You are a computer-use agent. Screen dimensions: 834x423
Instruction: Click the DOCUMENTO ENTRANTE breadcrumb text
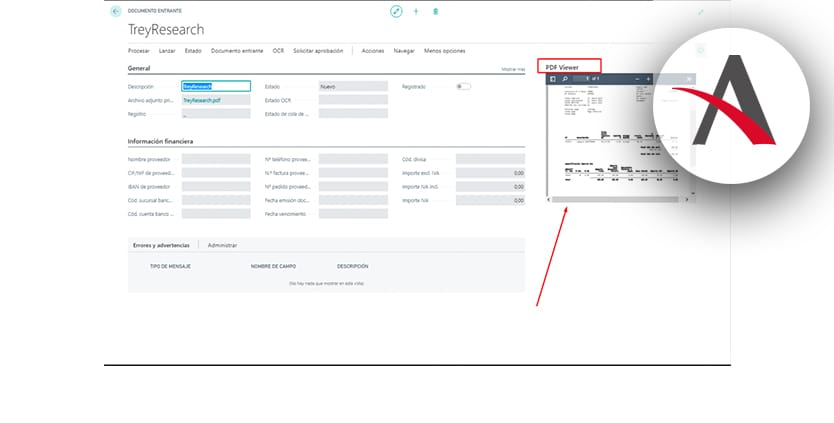coord(155,11)
